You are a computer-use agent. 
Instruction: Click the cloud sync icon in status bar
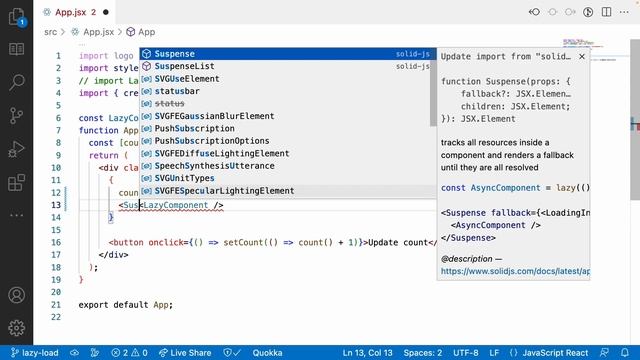click(74, 353)
